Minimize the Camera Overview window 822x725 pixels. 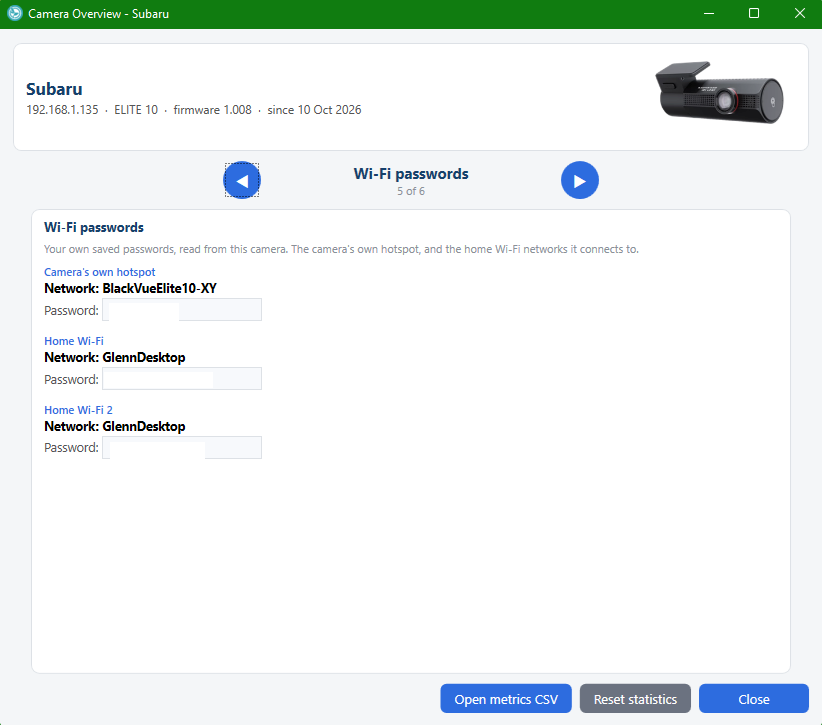click(709, 14)
